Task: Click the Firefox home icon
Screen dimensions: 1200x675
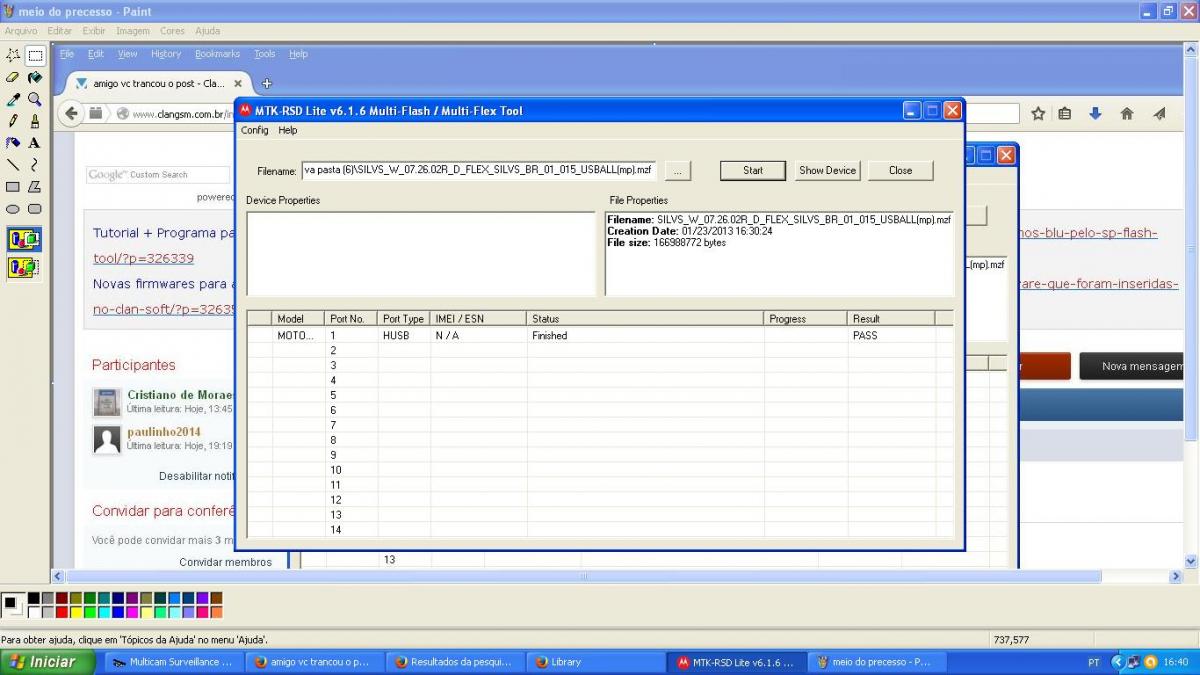Action: 1127,114
